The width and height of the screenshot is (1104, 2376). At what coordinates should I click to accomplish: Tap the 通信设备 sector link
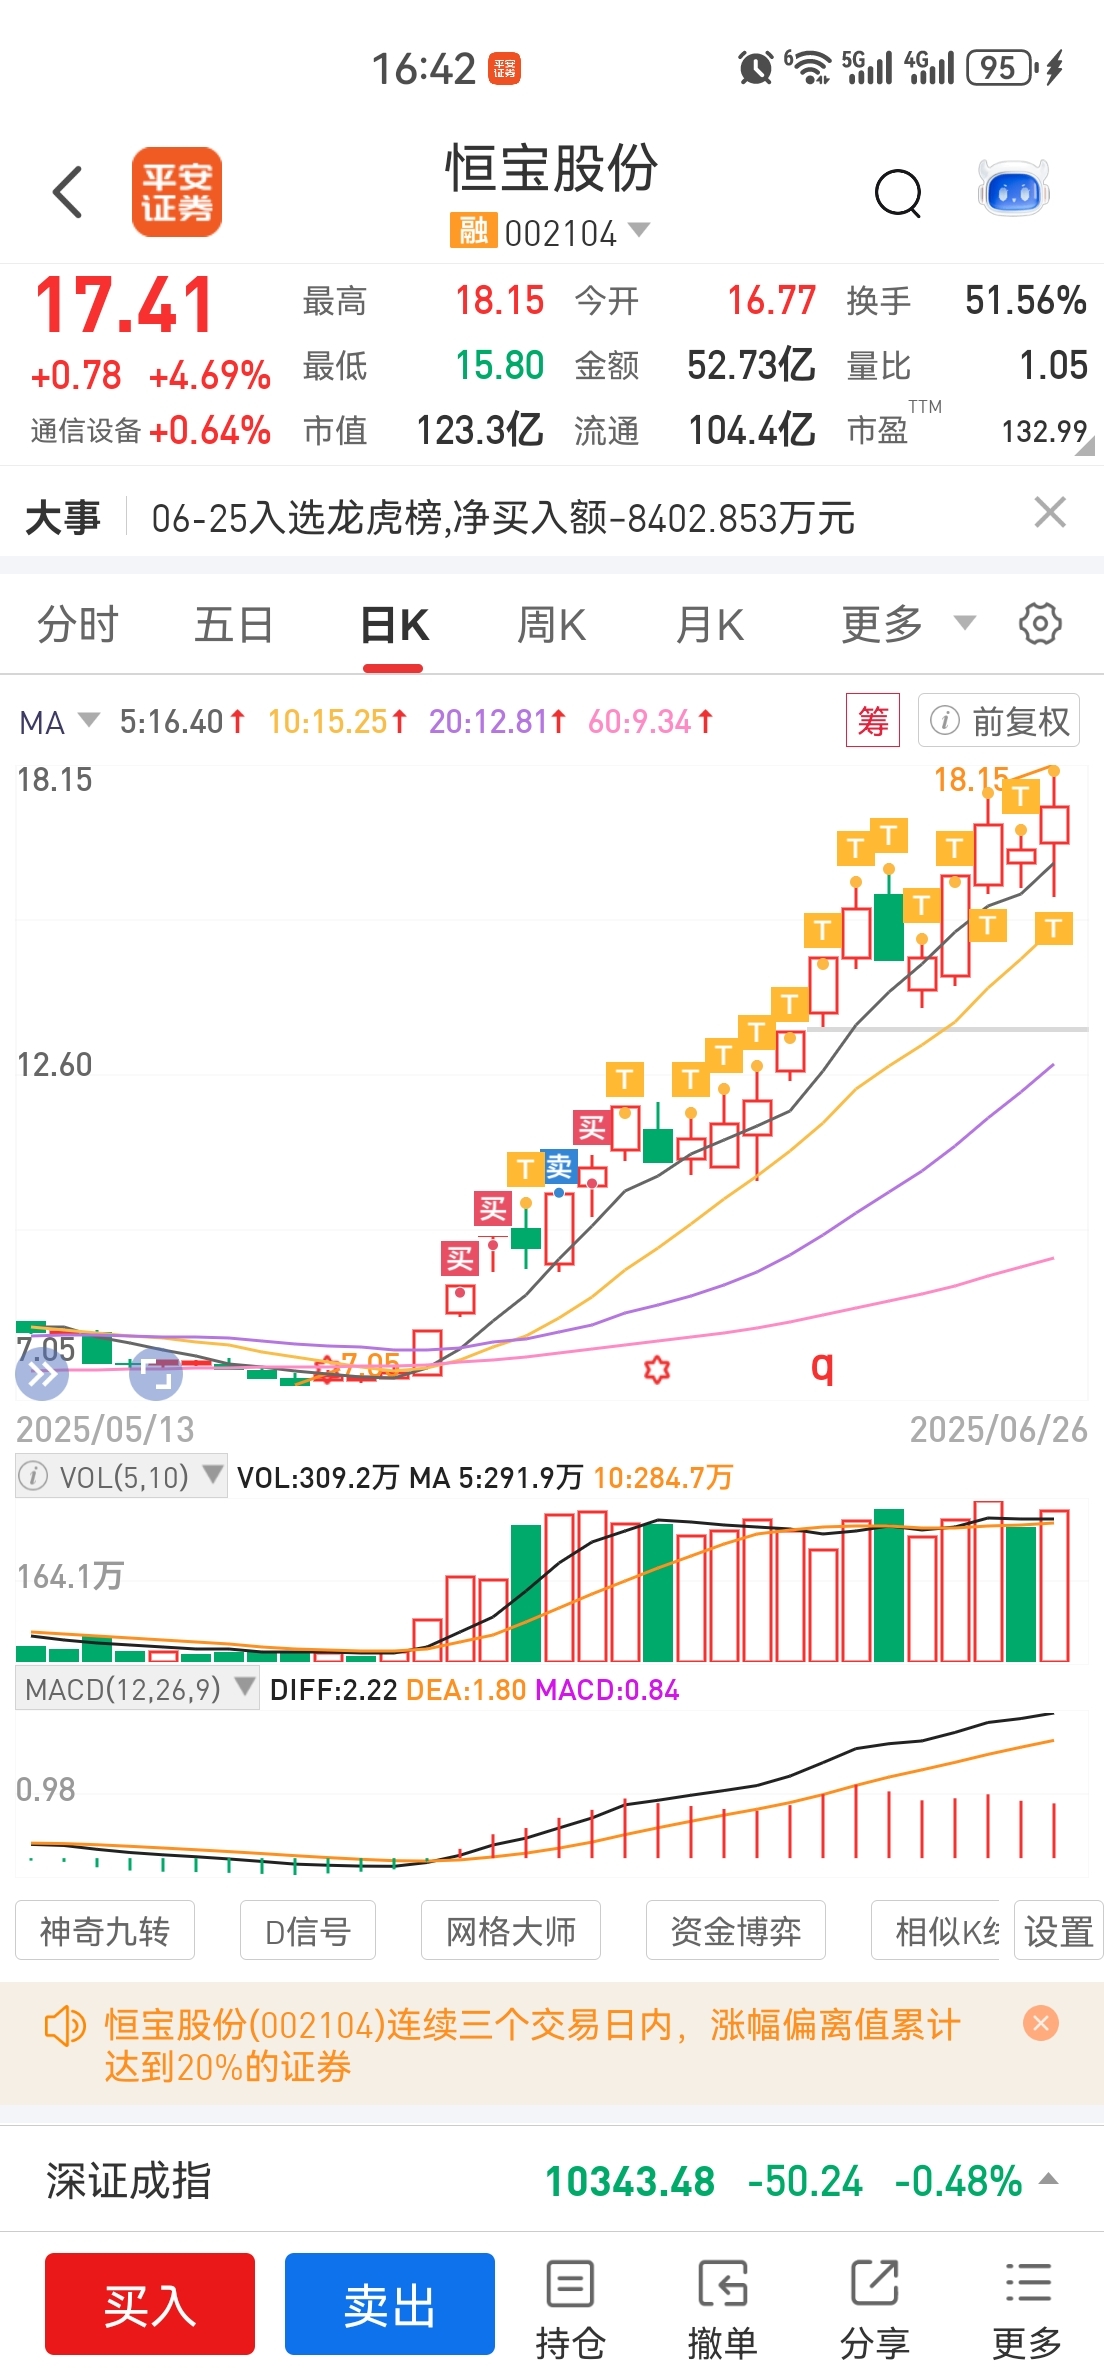tap(86, 431)
